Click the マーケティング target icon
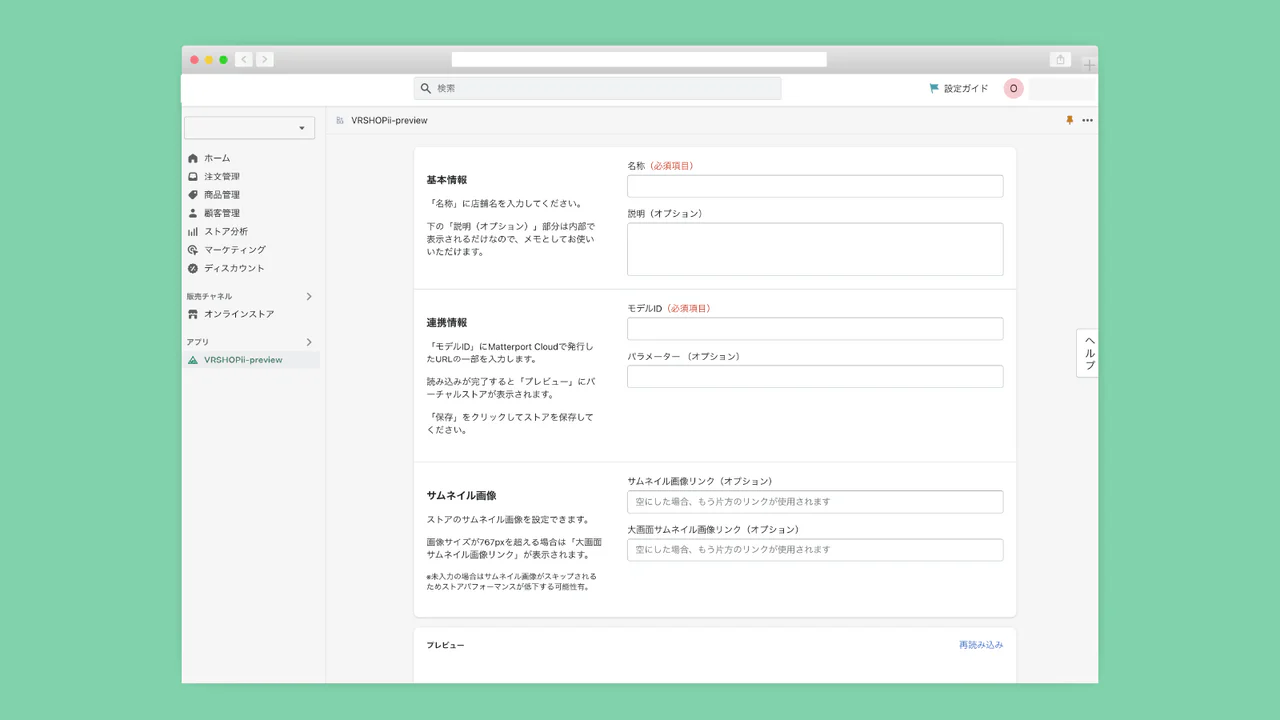1280x720 pixels. (x=193, y=250)
